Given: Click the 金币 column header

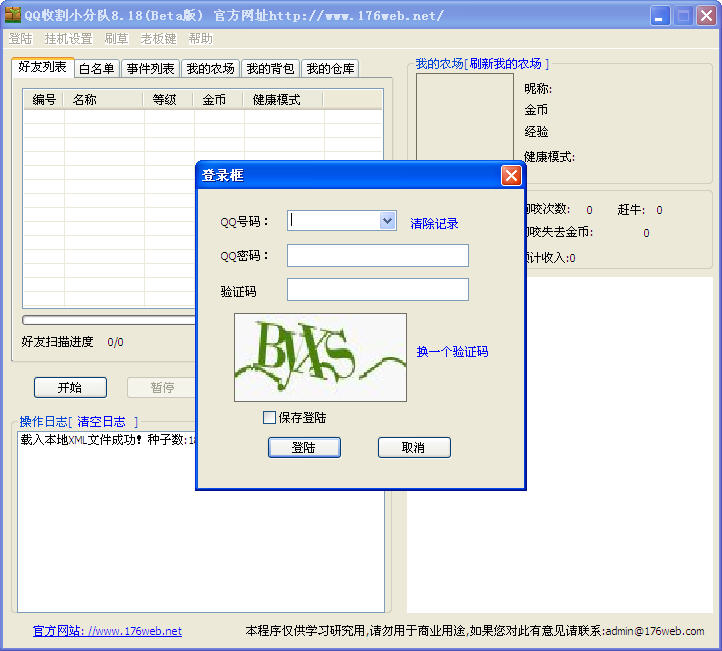Looking at the screenshot, I should 219,99.
